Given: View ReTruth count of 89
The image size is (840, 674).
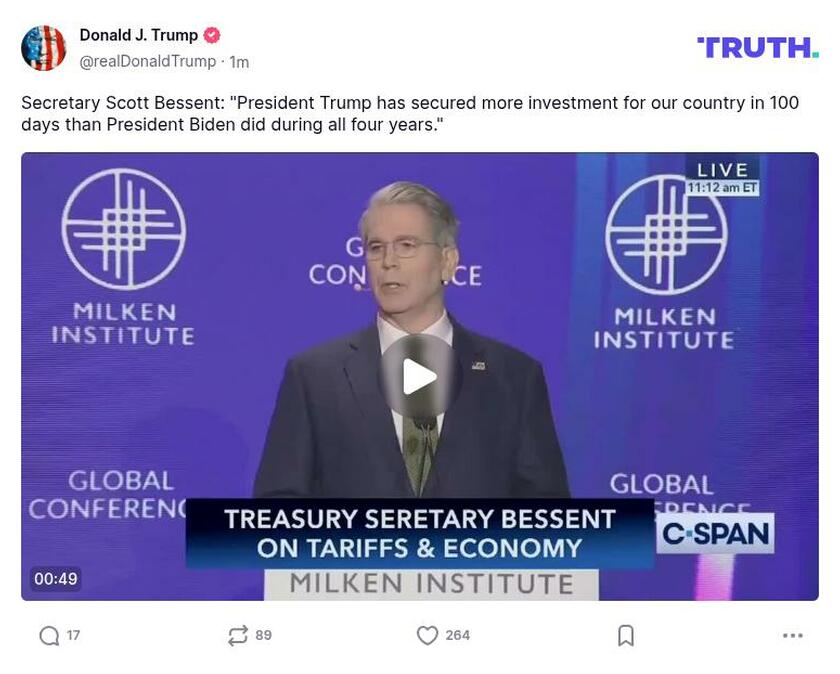Looking at the screenshot, I should [263, 634].
